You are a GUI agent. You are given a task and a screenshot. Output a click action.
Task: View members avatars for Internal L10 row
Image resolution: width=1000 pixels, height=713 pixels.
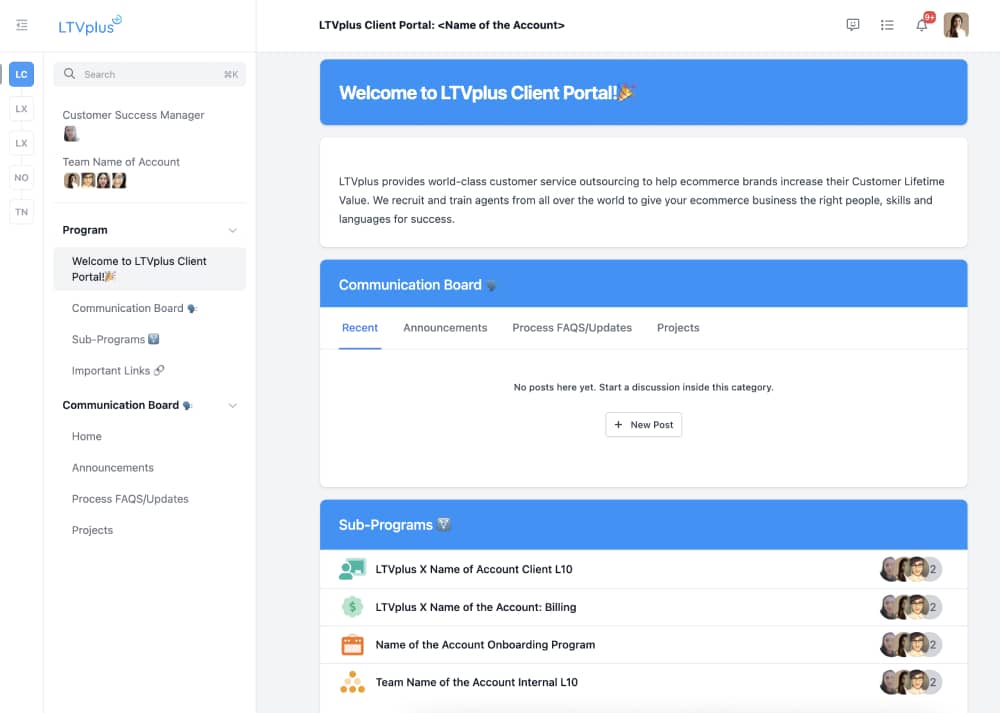click(911, 682)
